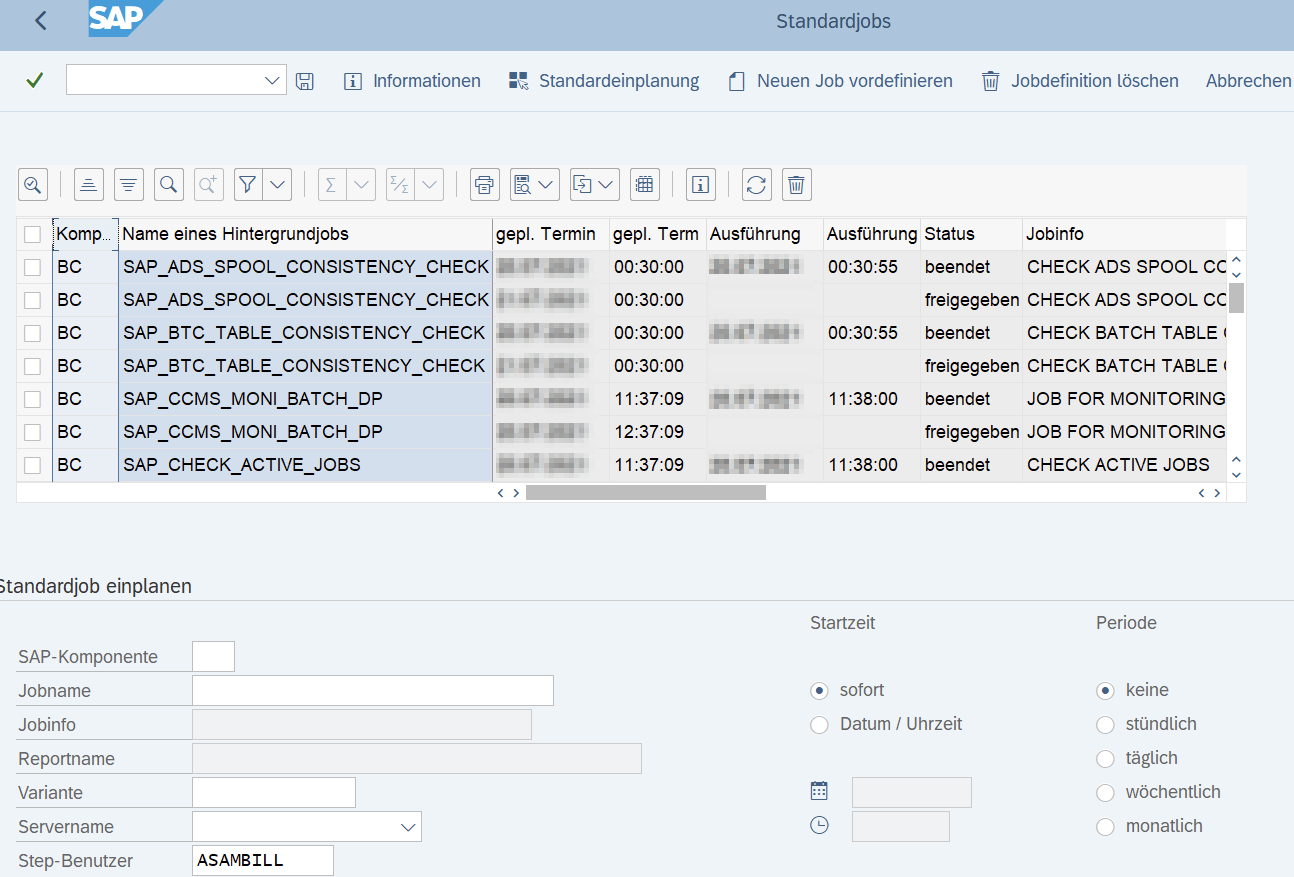Check the SAP_CHECK_ACTIVE_JOBS row checkbox

tap(33, 465)
